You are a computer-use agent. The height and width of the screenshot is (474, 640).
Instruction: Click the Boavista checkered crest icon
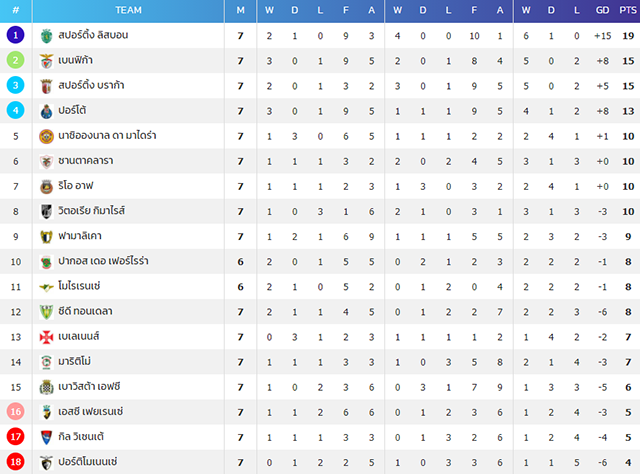coord(47,387)
